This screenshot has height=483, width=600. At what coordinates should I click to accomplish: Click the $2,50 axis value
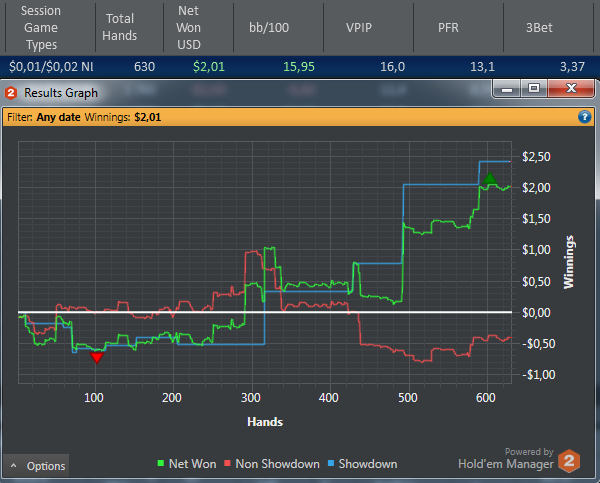[536, 157]
